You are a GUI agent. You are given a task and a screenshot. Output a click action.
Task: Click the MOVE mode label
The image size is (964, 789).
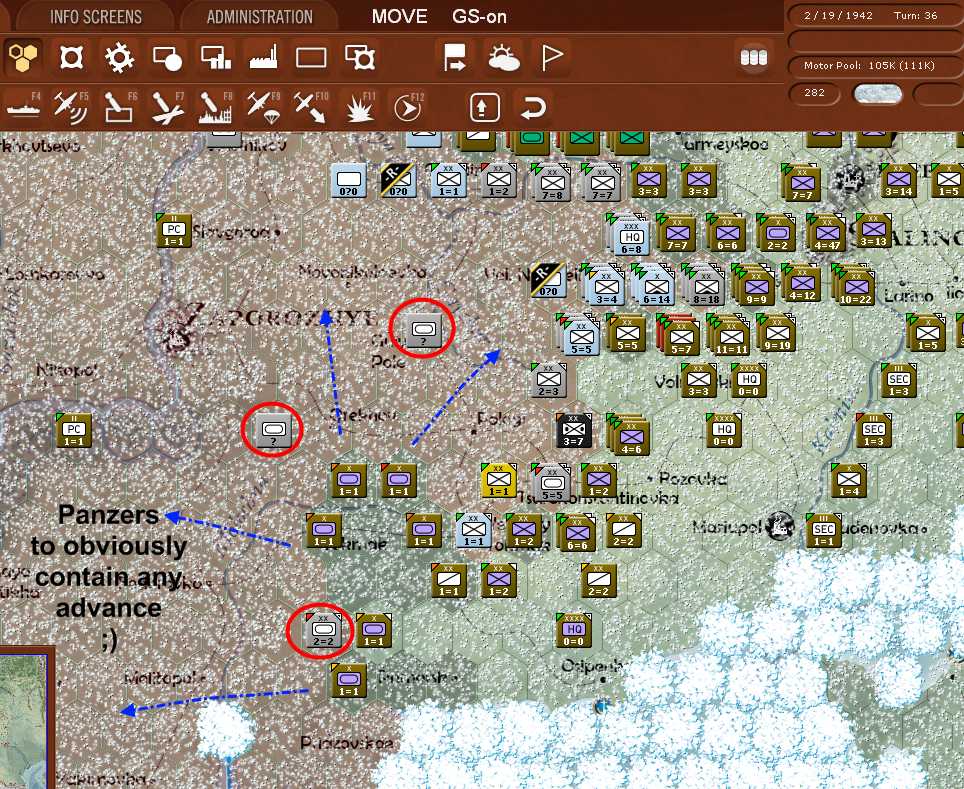[x=400, y=17]
